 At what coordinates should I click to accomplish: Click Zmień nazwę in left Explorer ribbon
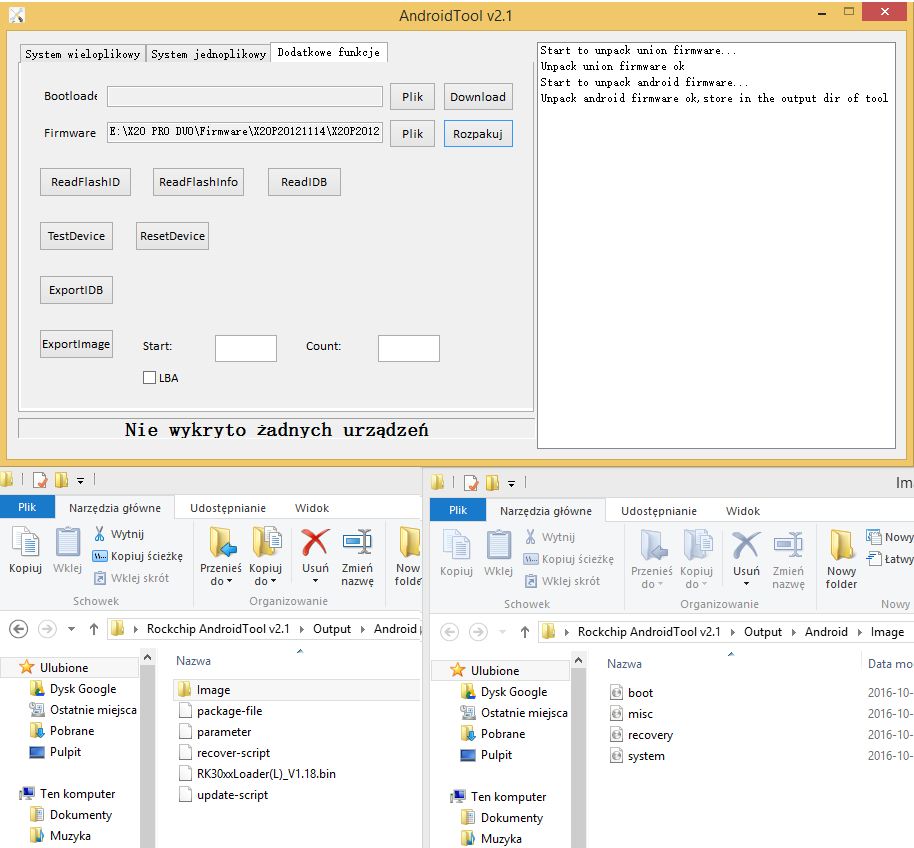(x=357, y=556)
